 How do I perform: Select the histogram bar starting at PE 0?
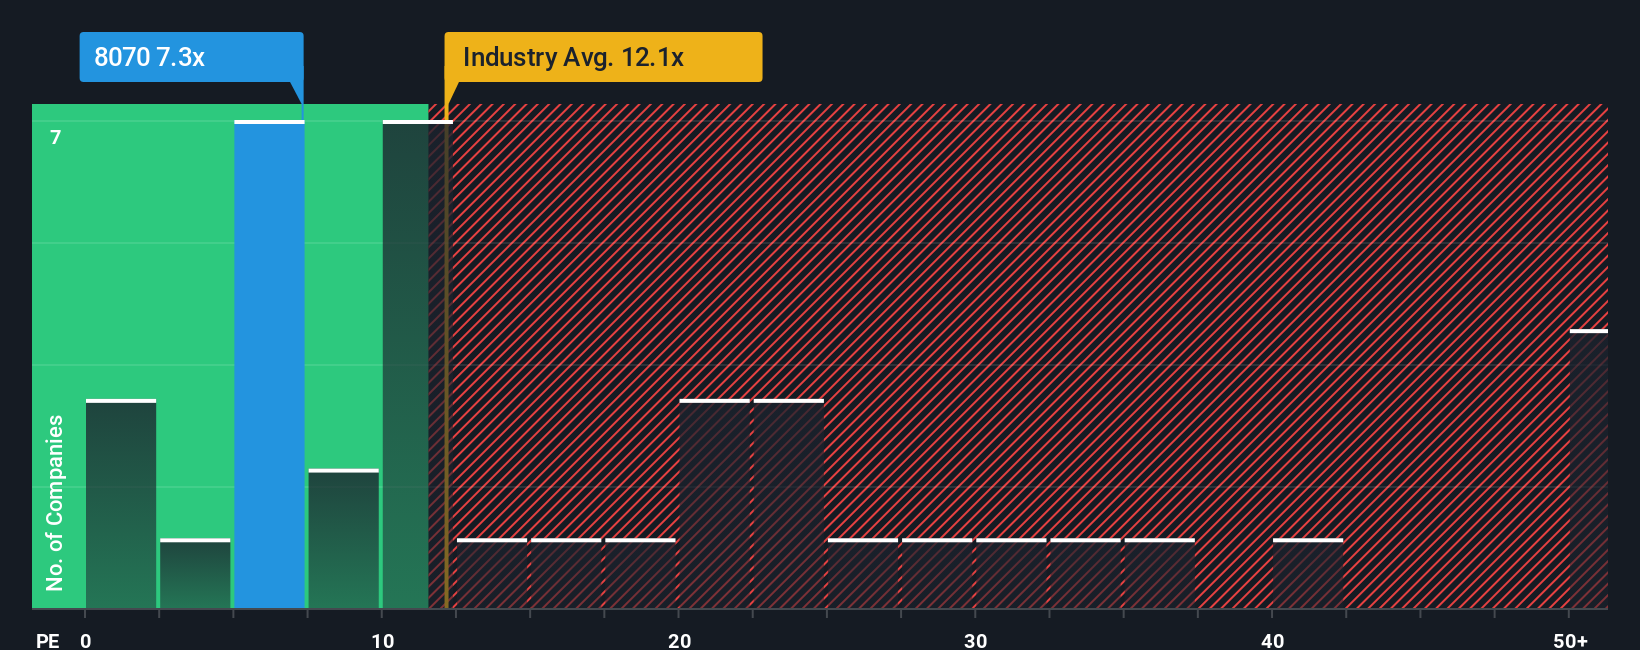tap(121, 504)
